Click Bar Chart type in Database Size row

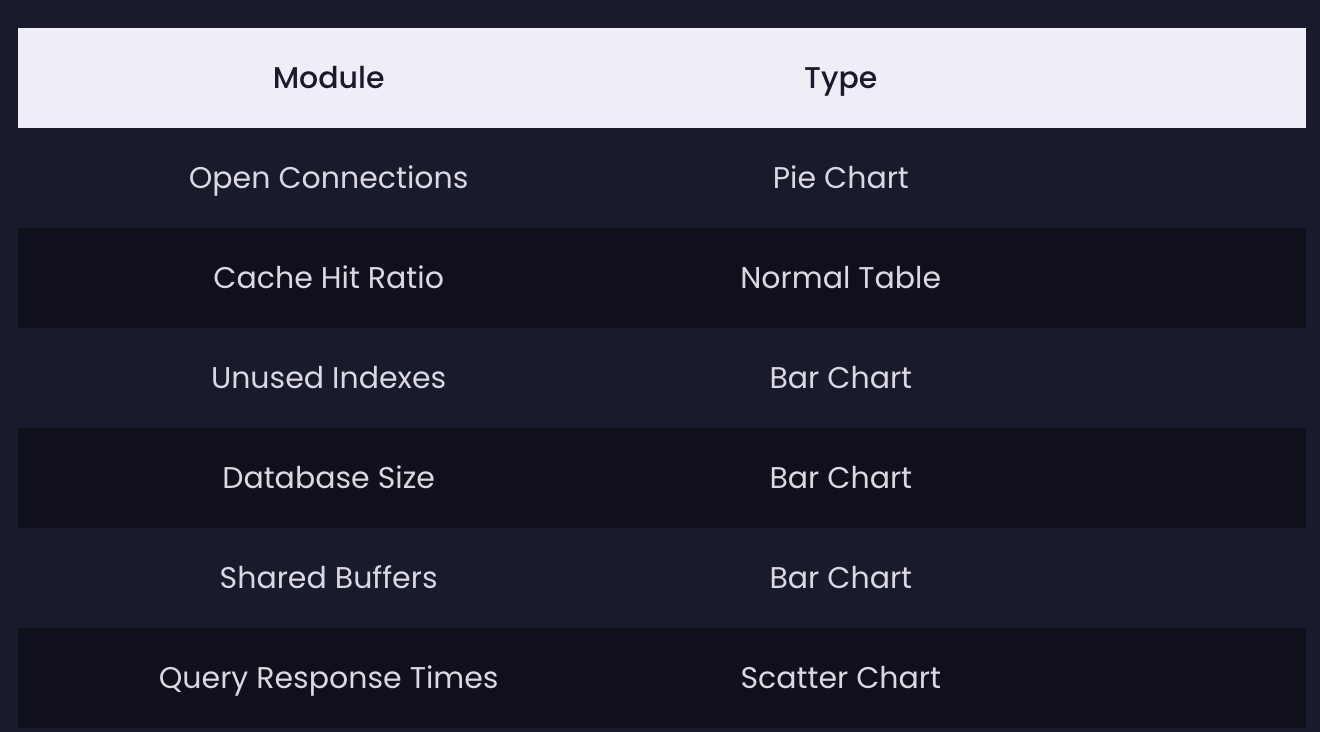[840, 478]
